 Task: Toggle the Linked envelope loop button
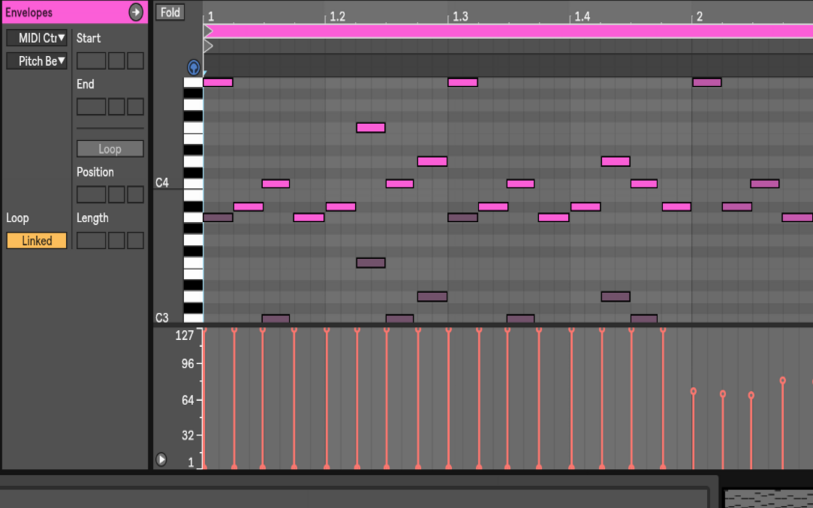[37, 241]
